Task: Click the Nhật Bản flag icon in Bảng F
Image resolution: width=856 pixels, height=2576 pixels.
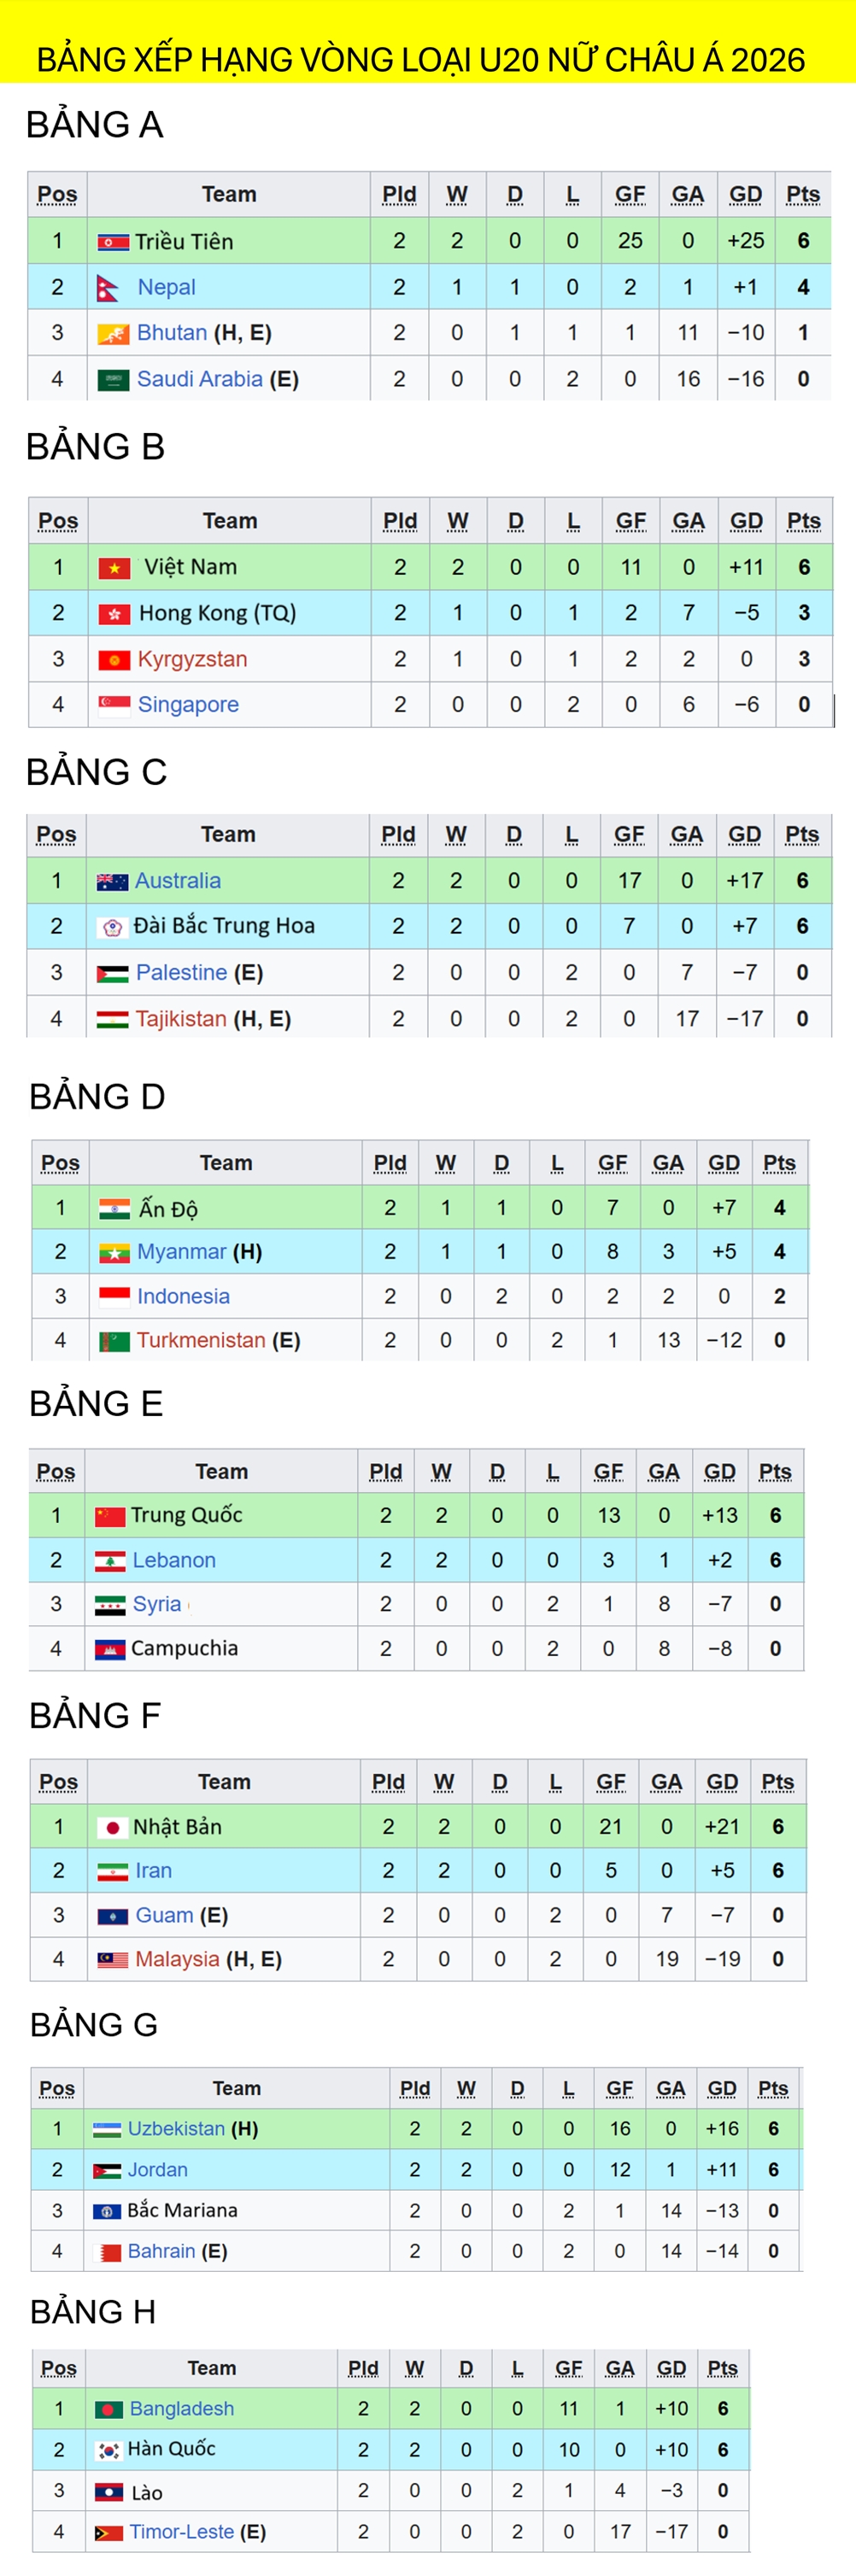Action: [112, 1828]
